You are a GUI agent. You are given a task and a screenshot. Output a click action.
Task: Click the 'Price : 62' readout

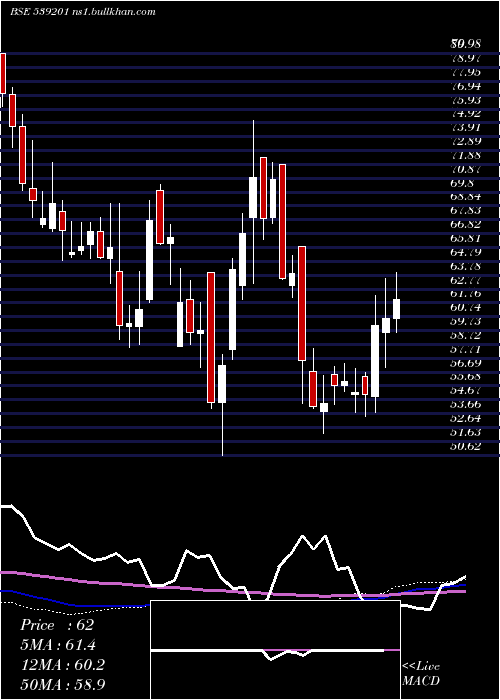[x=57, y=625]
